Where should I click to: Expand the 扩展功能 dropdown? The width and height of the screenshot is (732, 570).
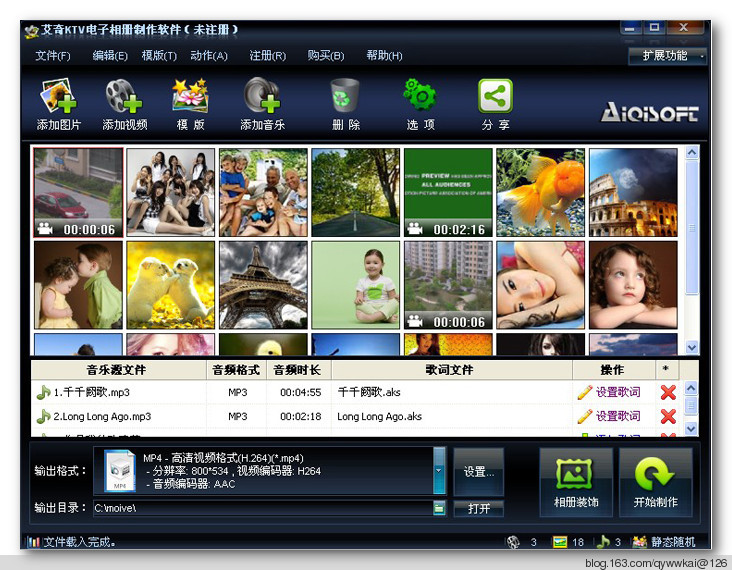pos(668,56)
